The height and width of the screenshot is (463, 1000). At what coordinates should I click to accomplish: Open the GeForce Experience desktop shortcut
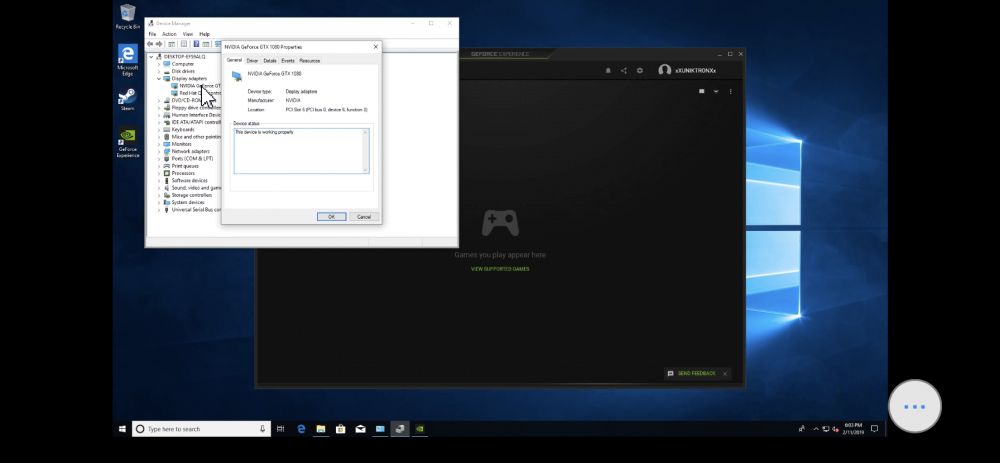(128, 142)
